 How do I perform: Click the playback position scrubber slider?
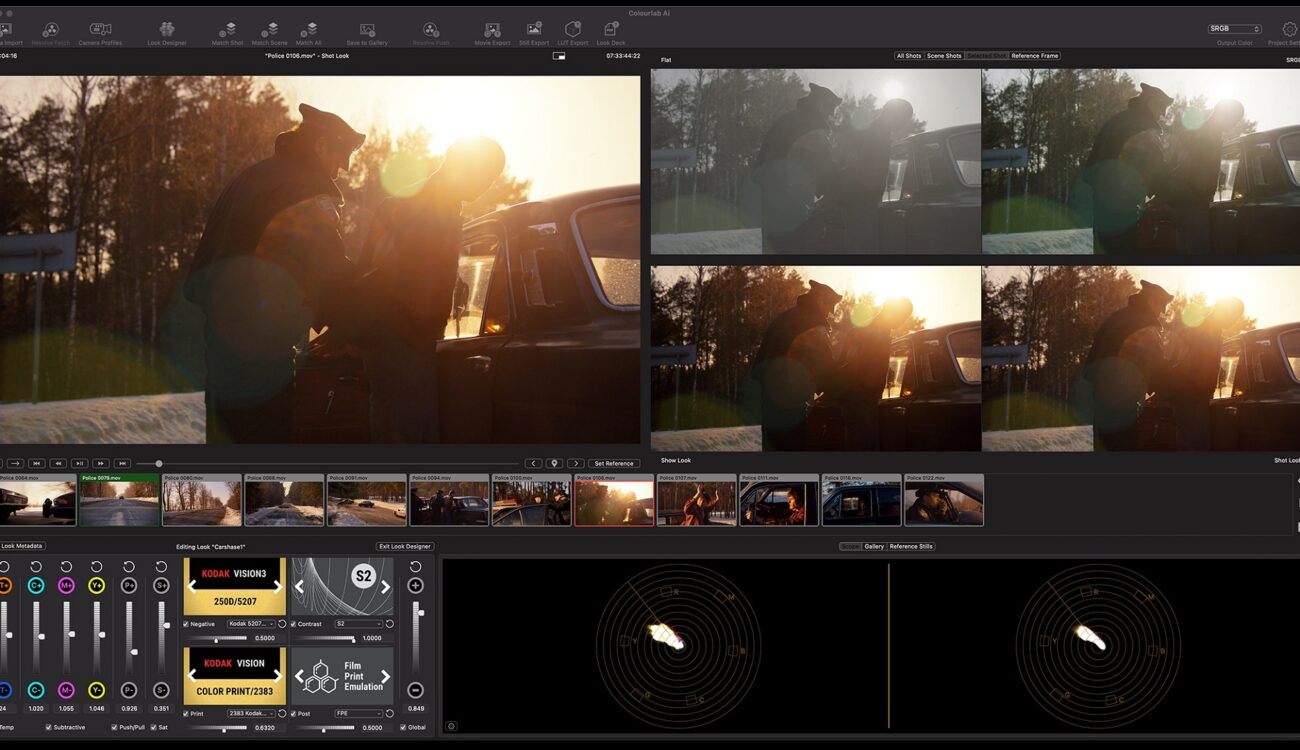pos(158,464)
